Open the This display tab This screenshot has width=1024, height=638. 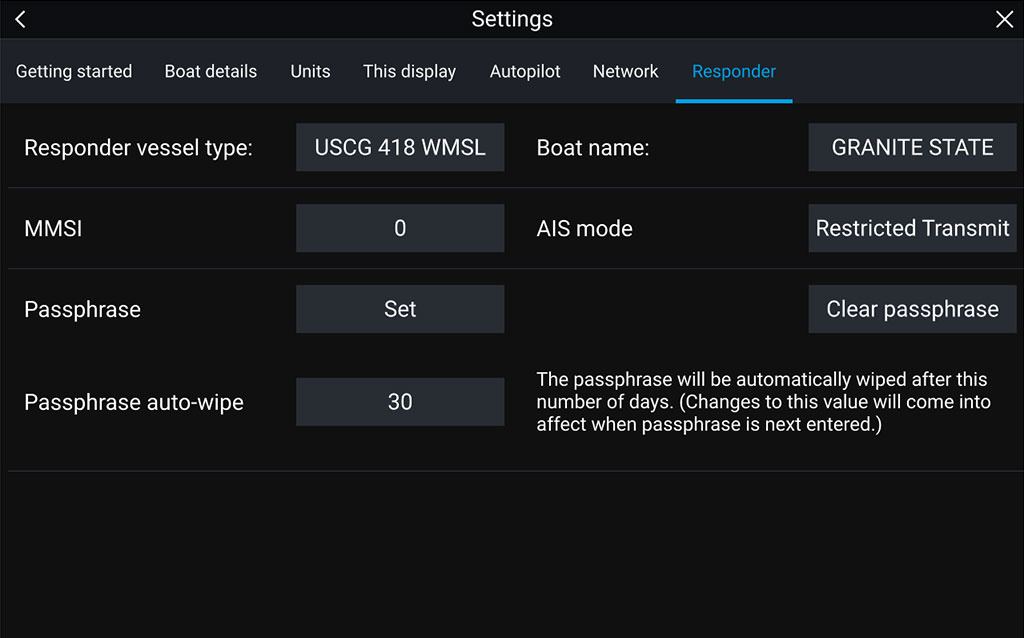pyautogui.click(x=409, y=71)
